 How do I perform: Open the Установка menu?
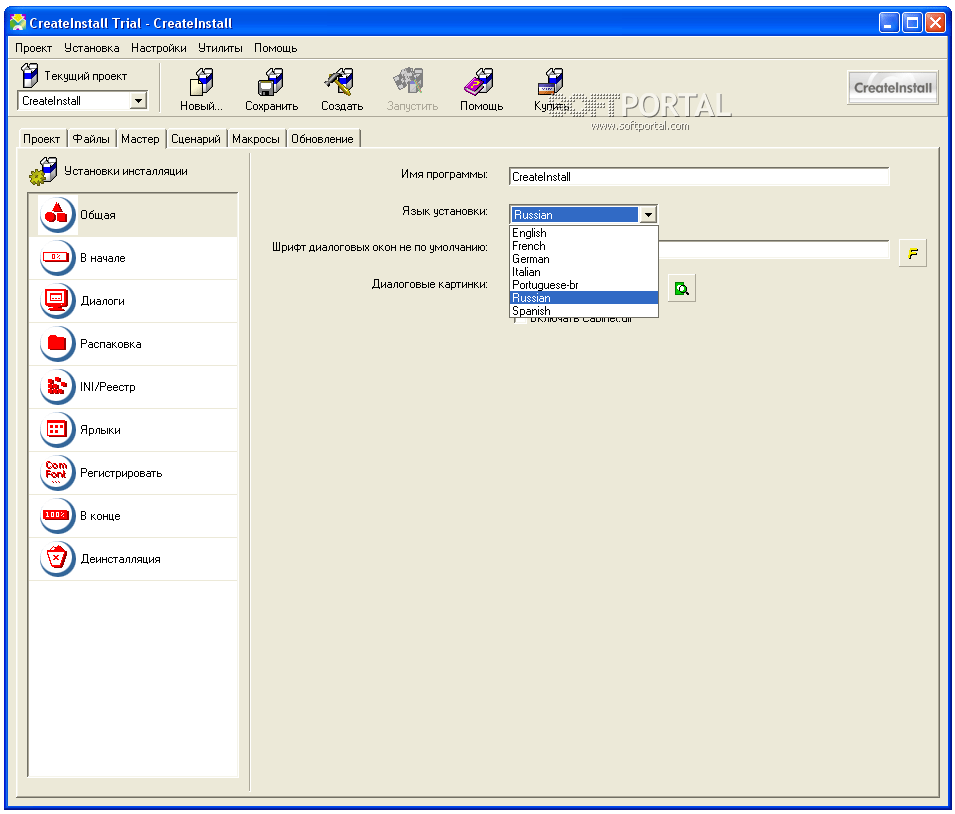(91, 48)
